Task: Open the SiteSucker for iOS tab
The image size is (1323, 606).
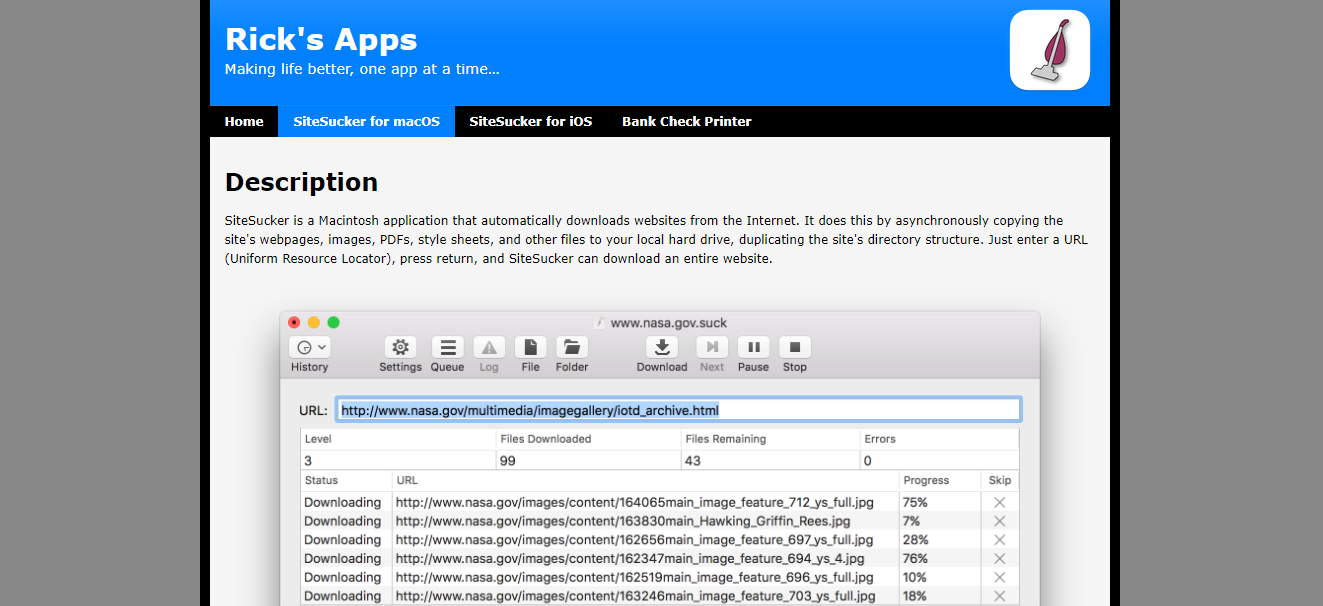Action: click(x=531, y=121)
